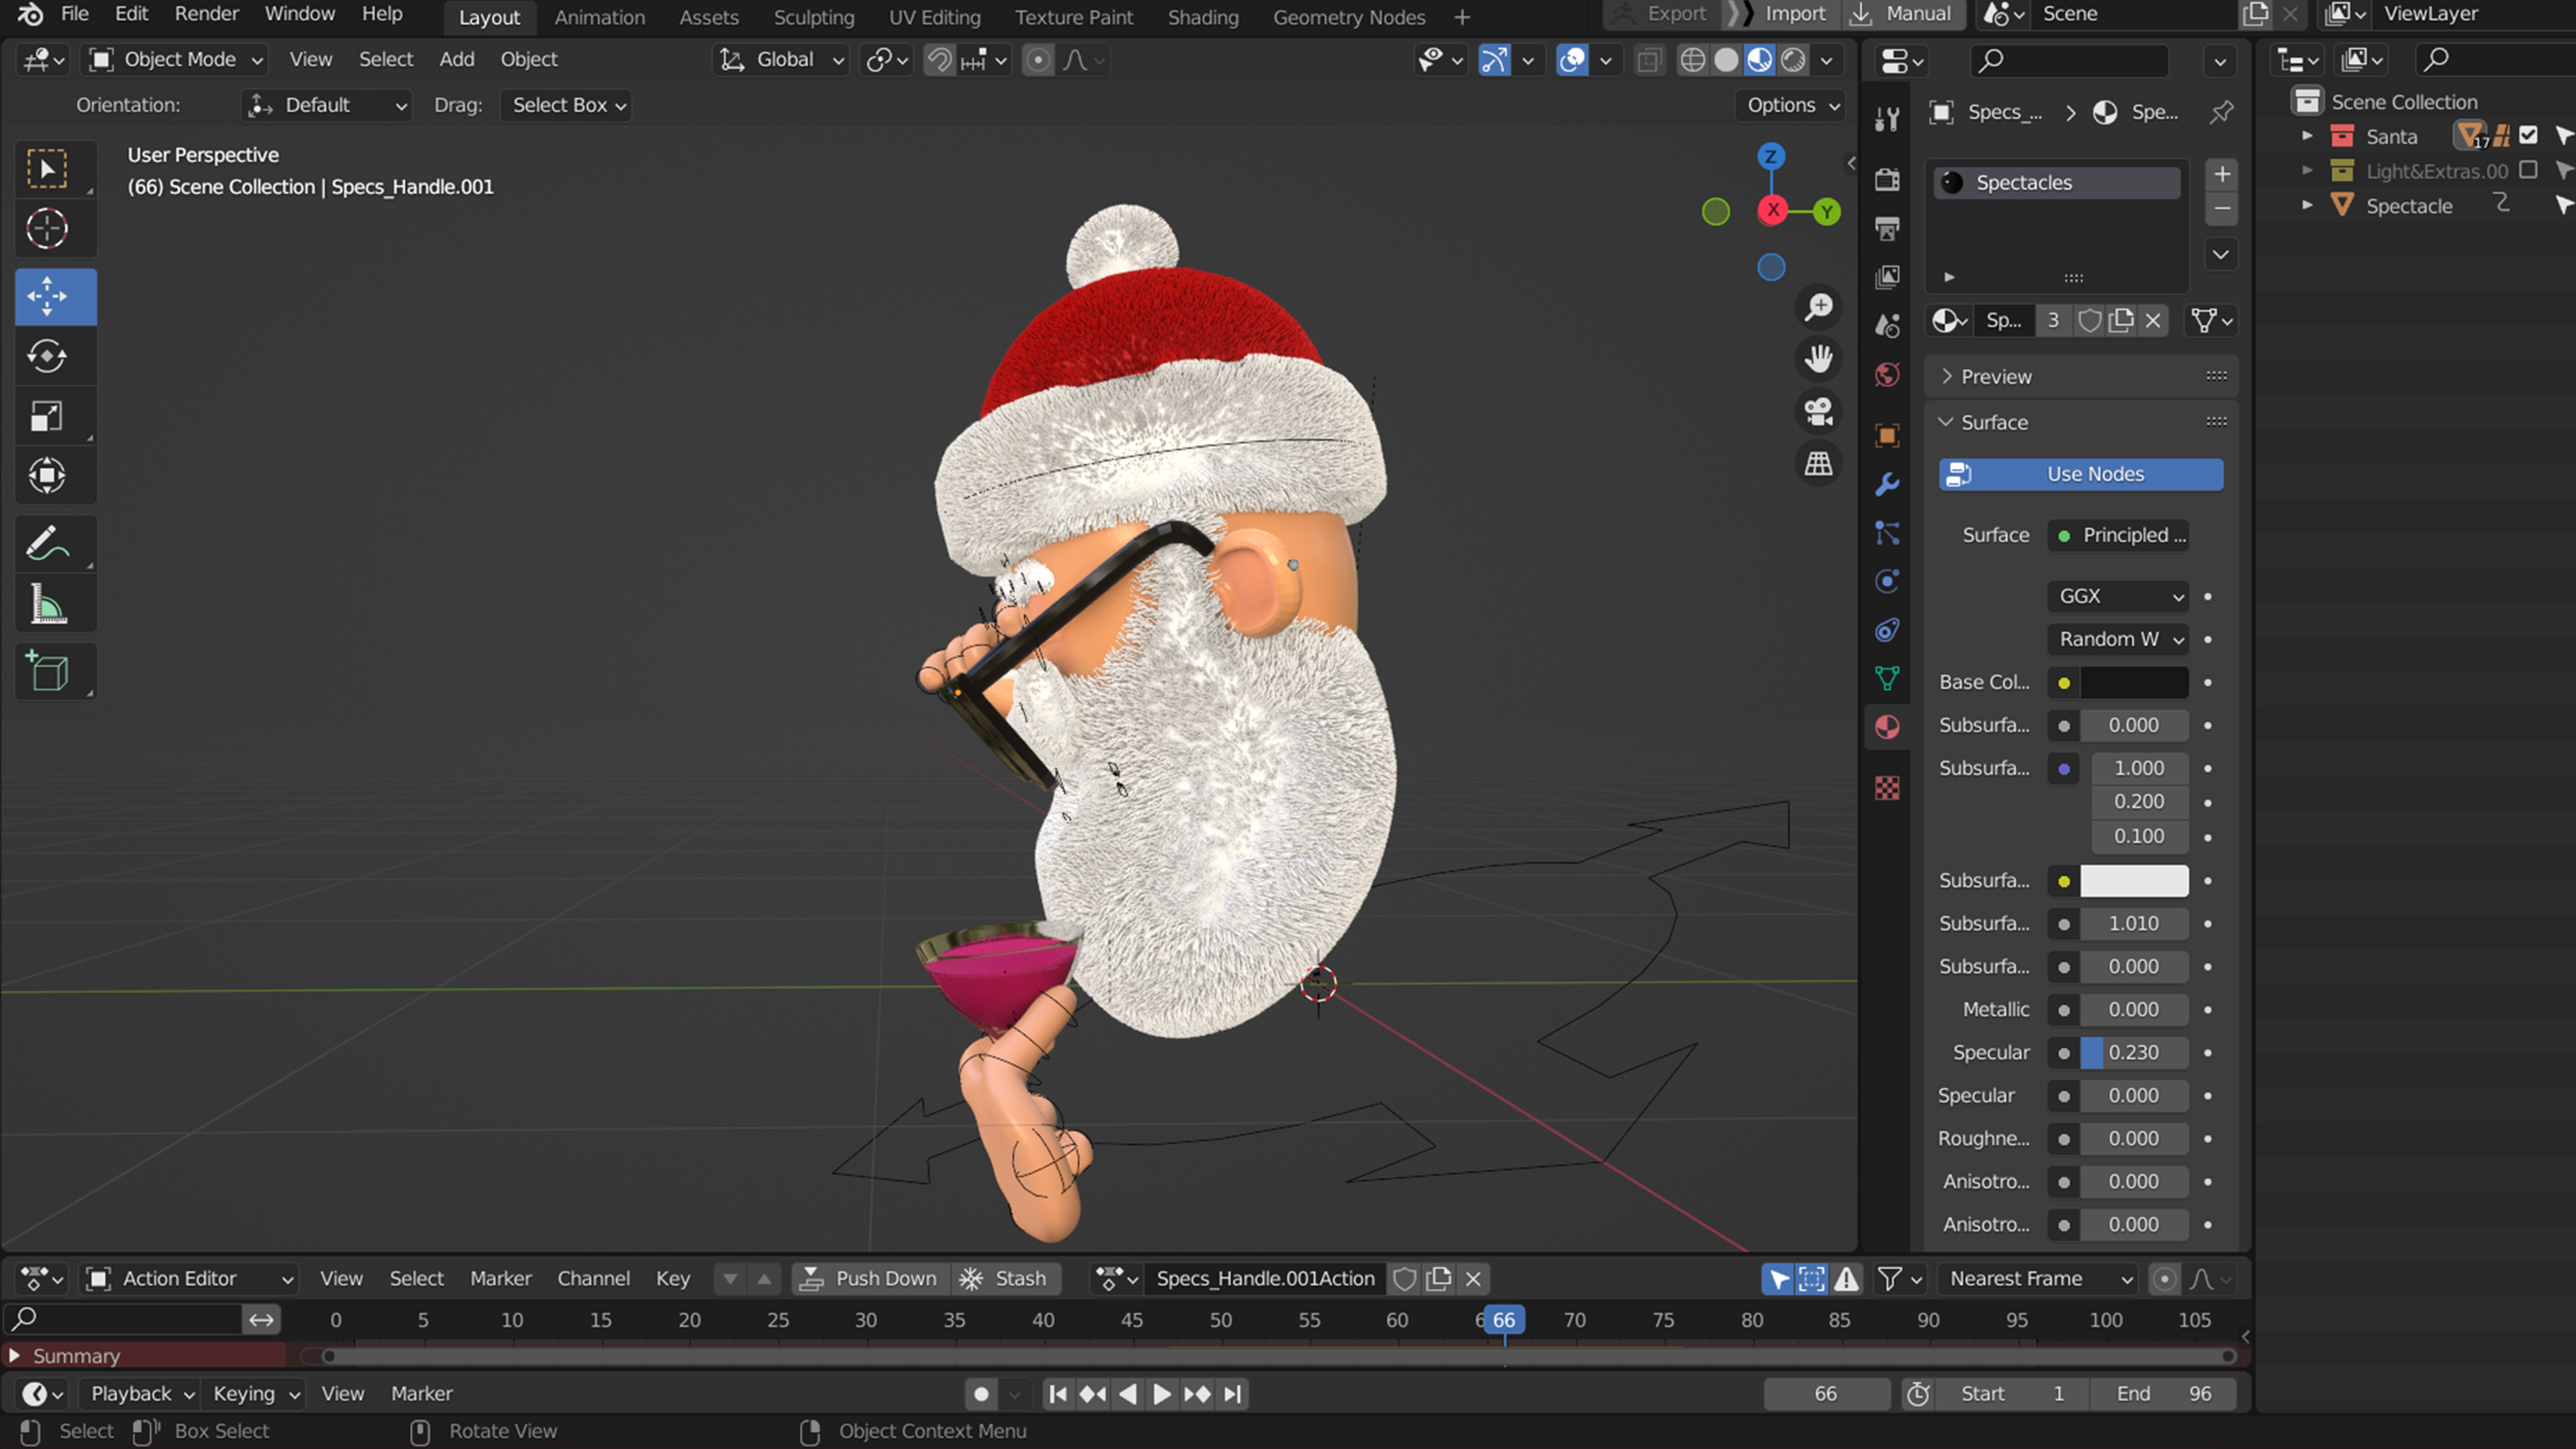Open the Texture properties tab
Viewport: 2576px width, 1449px height.
click(x=1887, y=788)
